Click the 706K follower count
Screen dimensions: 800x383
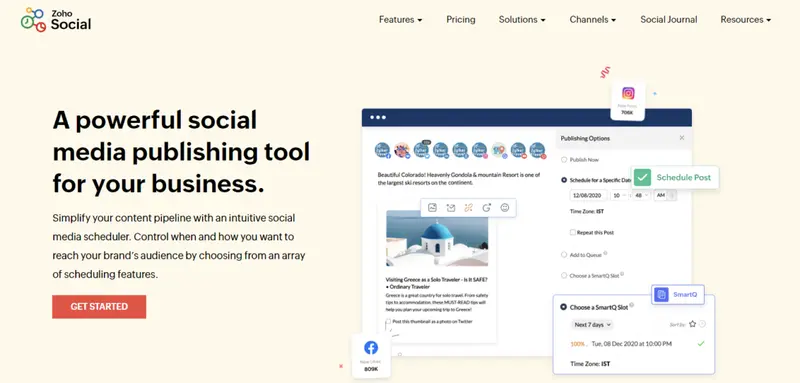(627, 112)
